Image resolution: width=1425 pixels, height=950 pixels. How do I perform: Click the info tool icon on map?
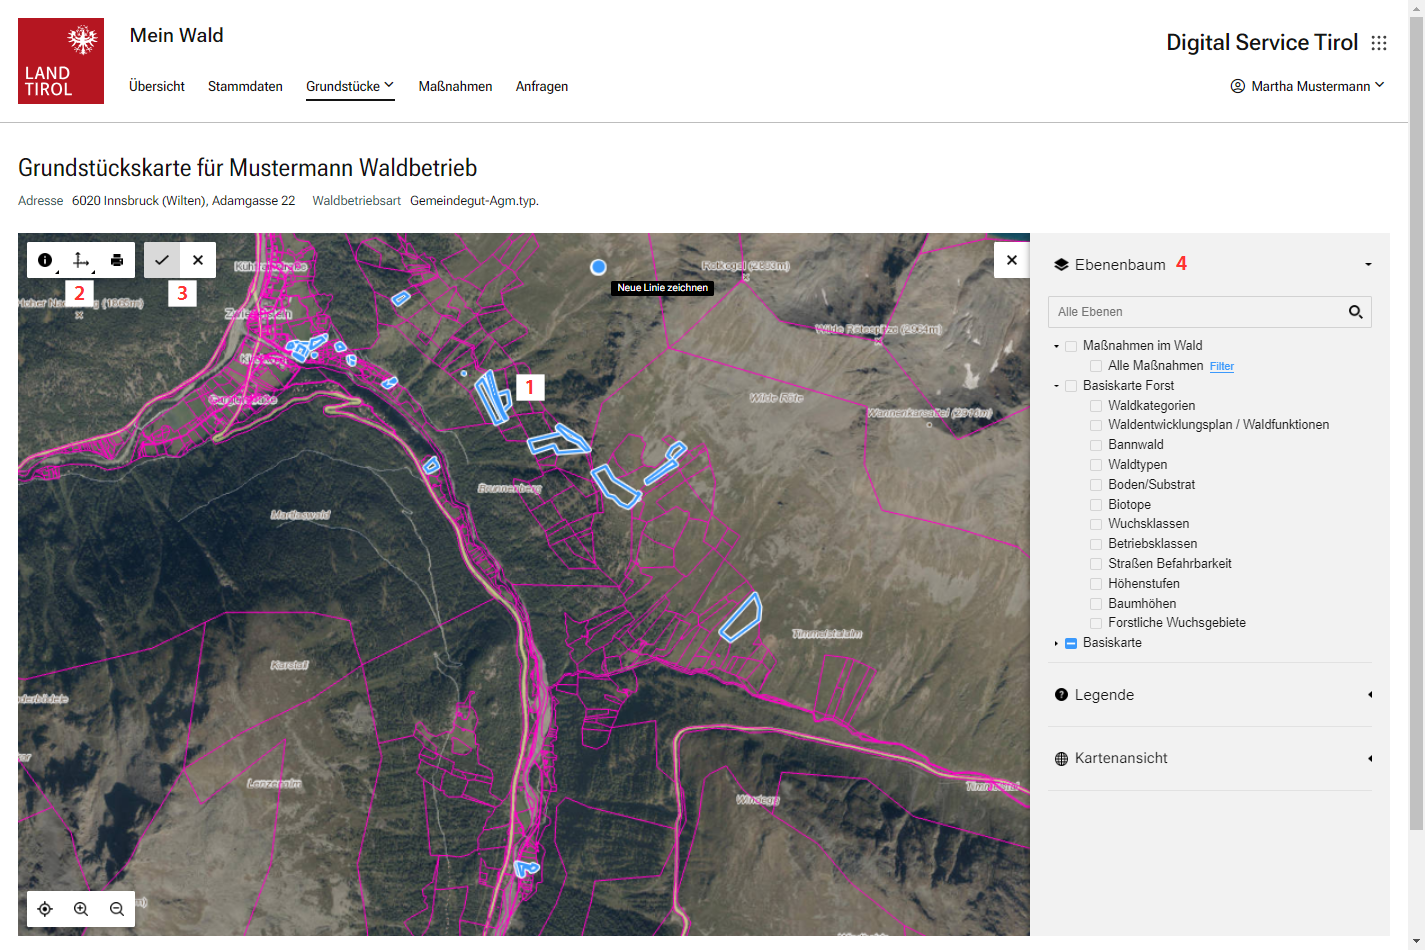tap(45, 260)
